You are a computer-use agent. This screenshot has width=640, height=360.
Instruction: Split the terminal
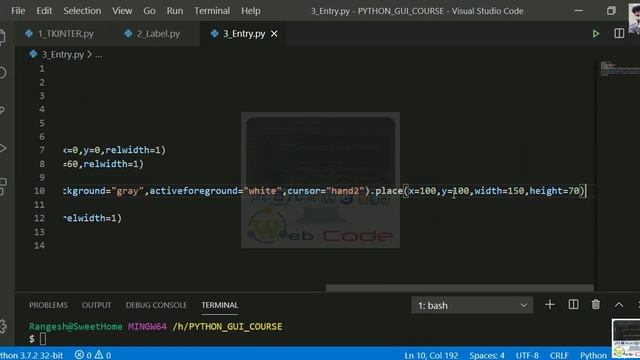coord(573,304)
